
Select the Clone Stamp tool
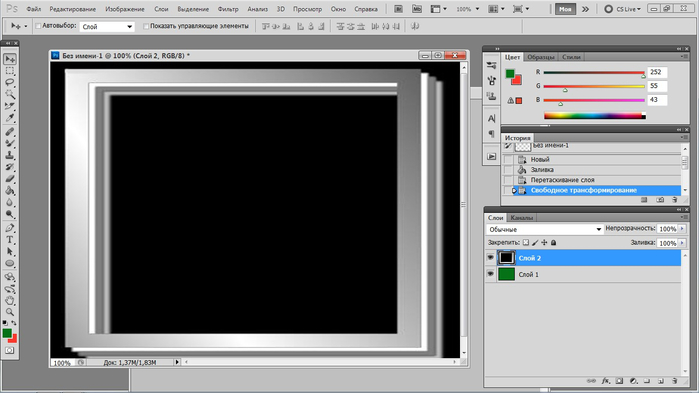pyautogui.click(x=10, y=155)
